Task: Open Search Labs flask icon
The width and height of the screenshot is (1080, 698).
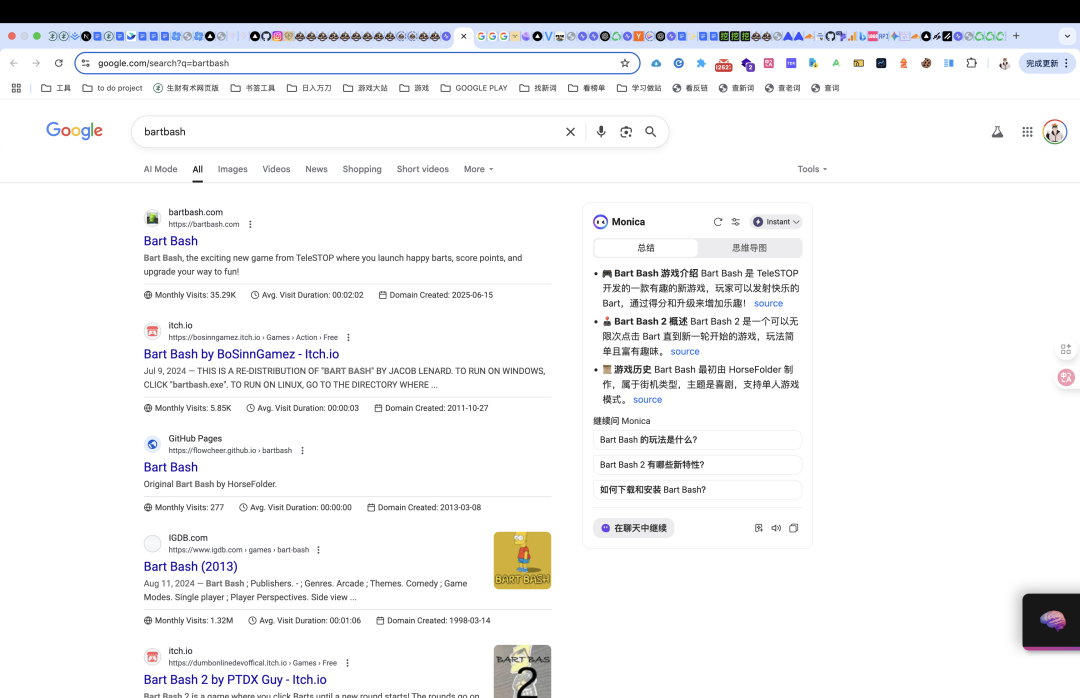Action: pyautogui.click(x=997, y=132)
